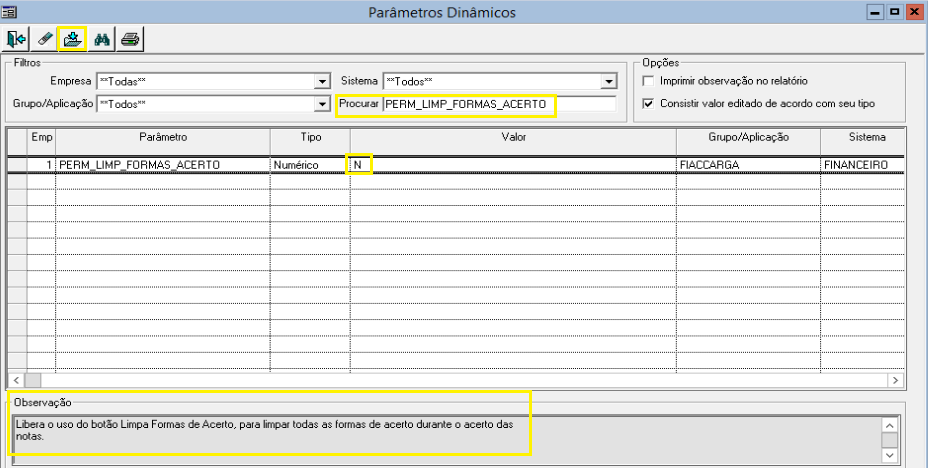
Task: Minimize the Parâmetros Dinâmicos window
Action: coord(874,12)
